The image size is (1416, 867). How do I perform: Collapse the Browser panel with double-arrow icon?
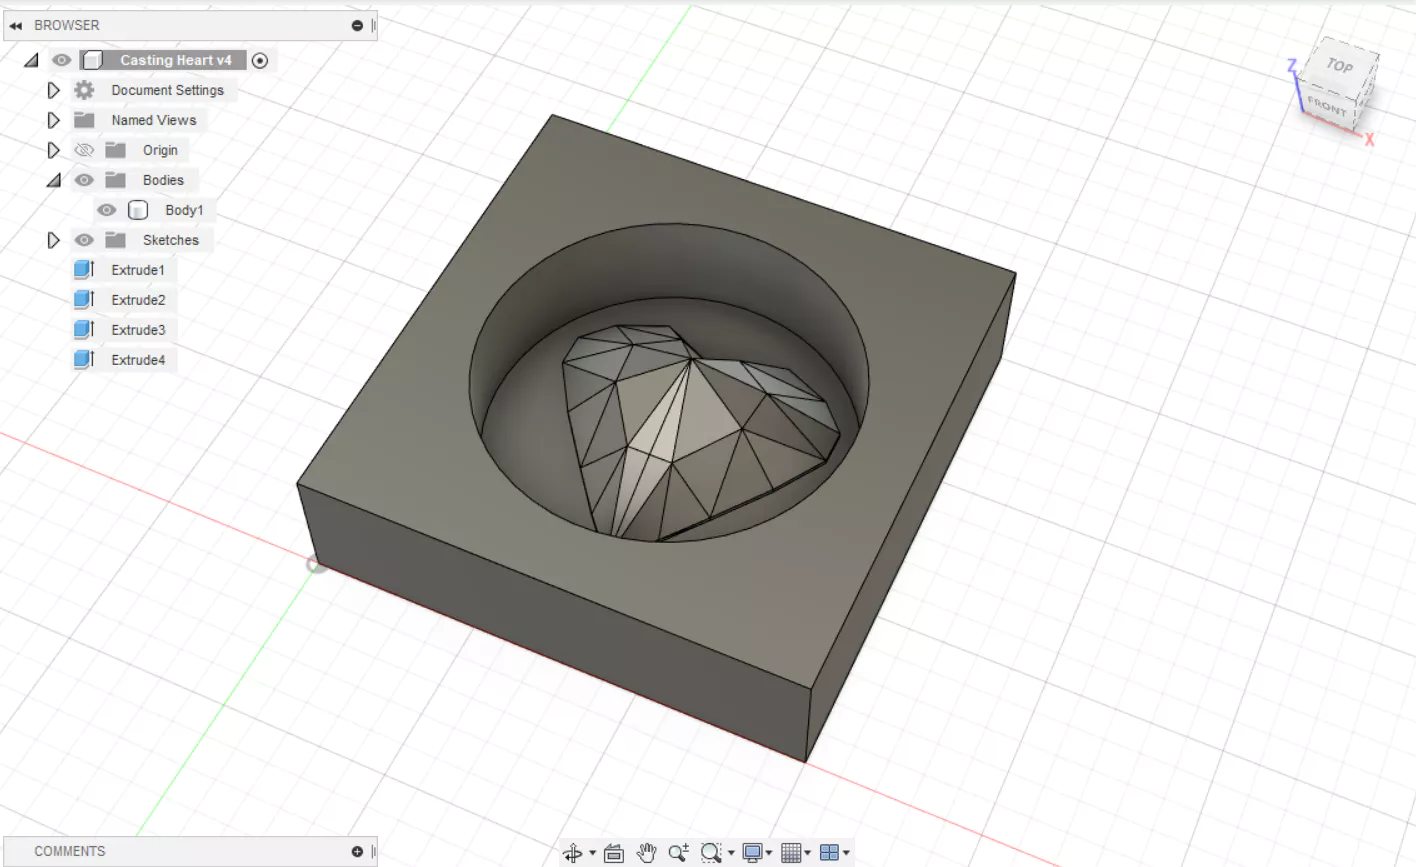point(16,25)
